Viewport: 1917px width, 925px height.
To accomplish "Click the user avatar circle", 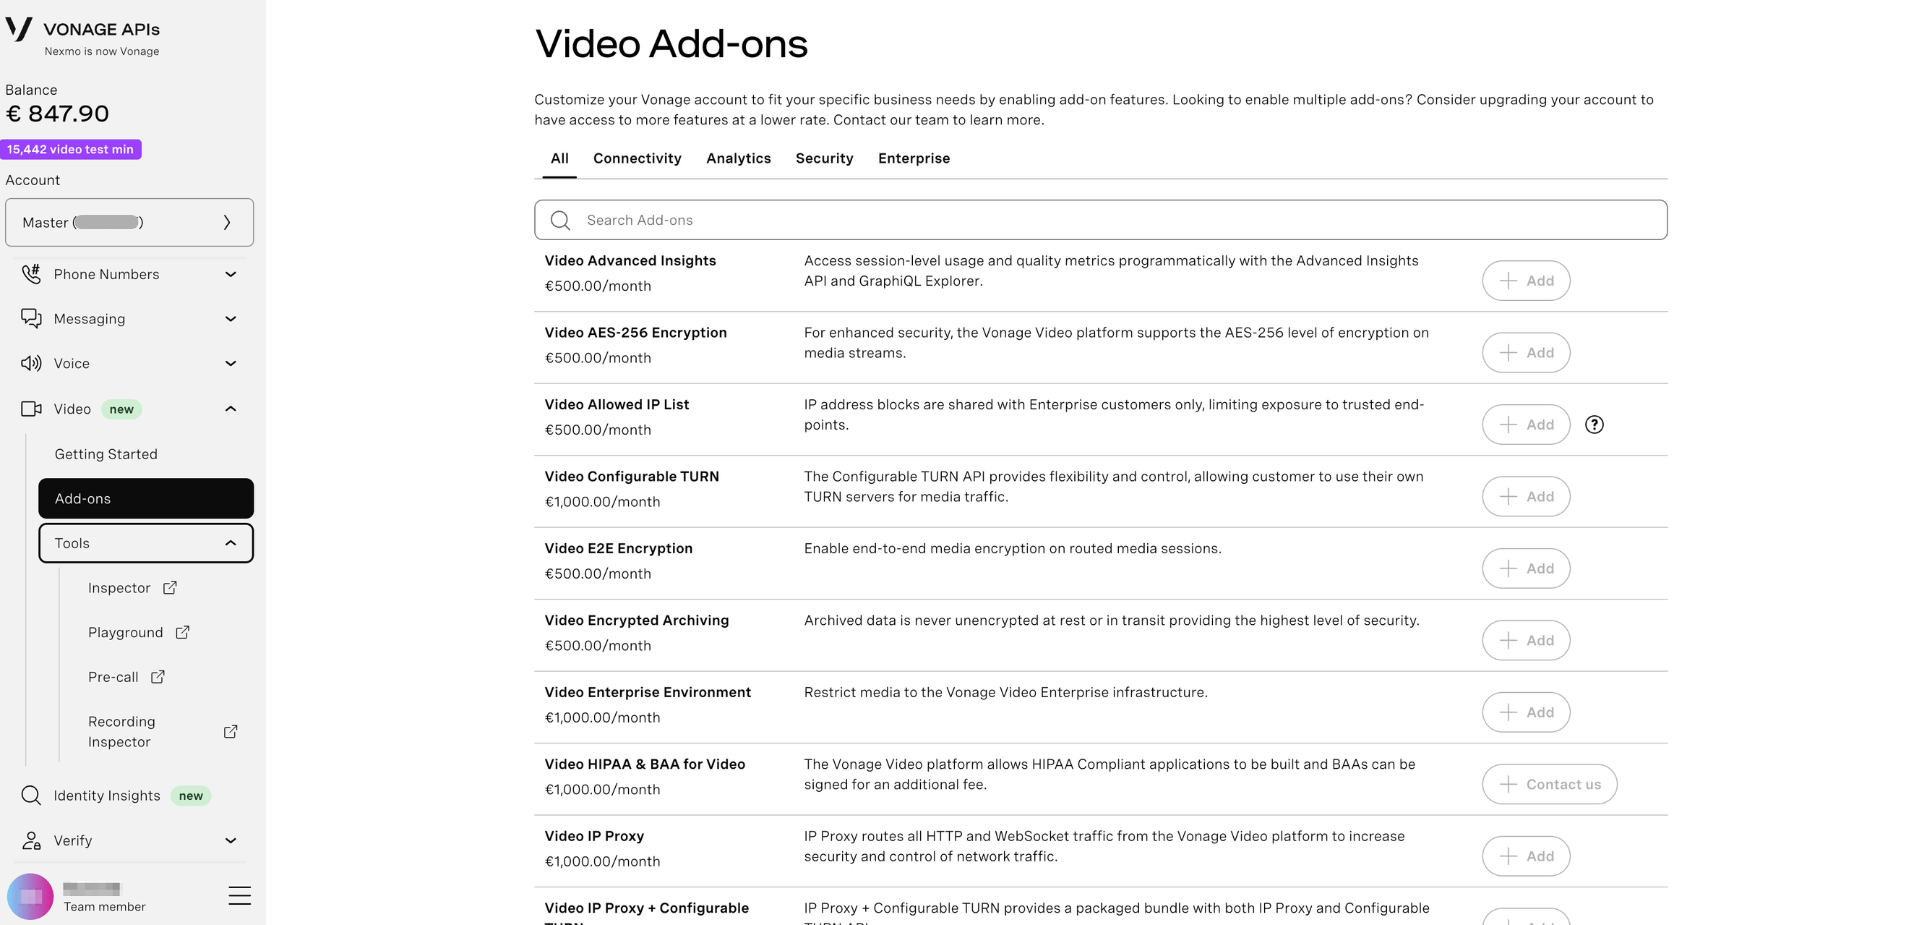I will (30, 896).
